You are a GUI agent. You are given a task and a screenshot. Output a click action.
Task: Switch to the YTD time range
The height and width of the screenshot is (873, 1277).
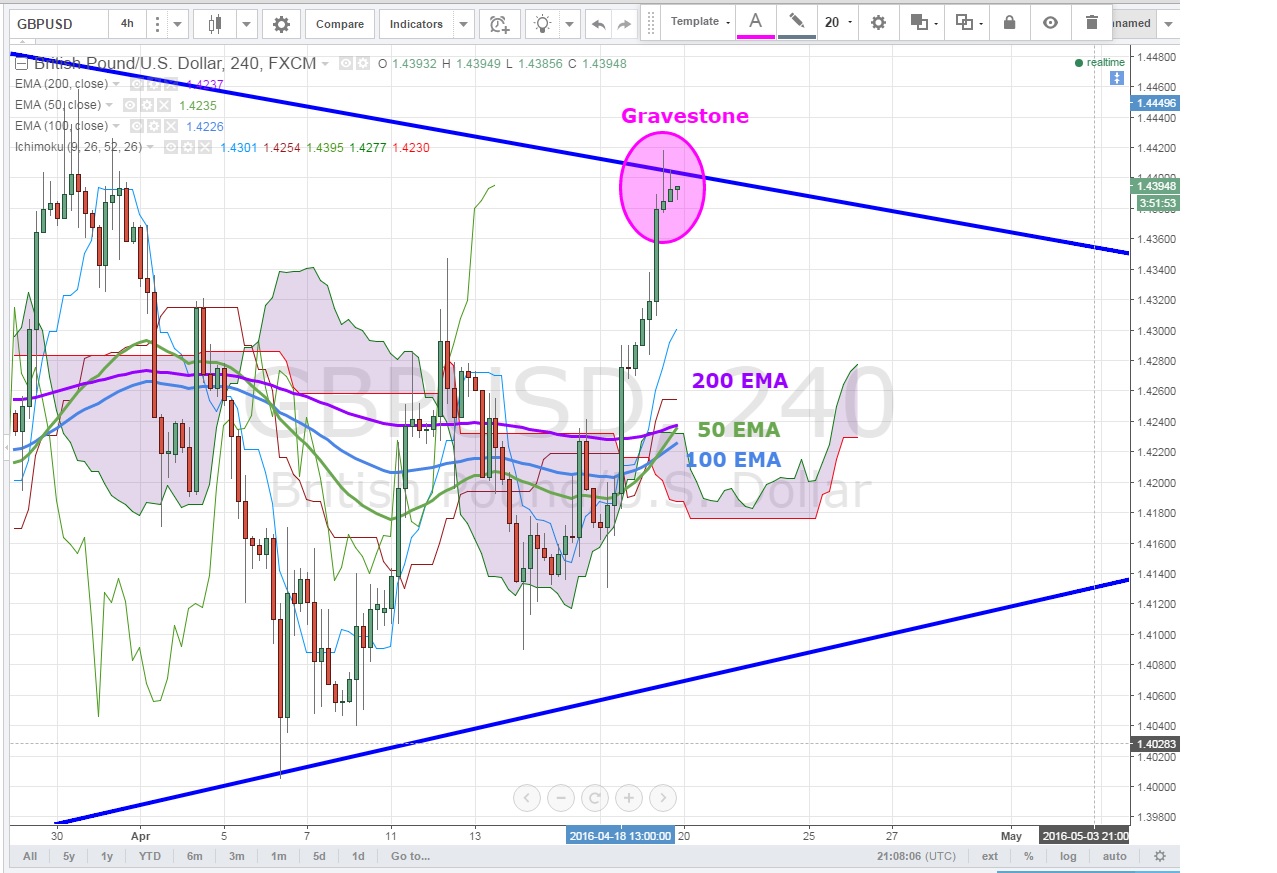pos(150,856)
